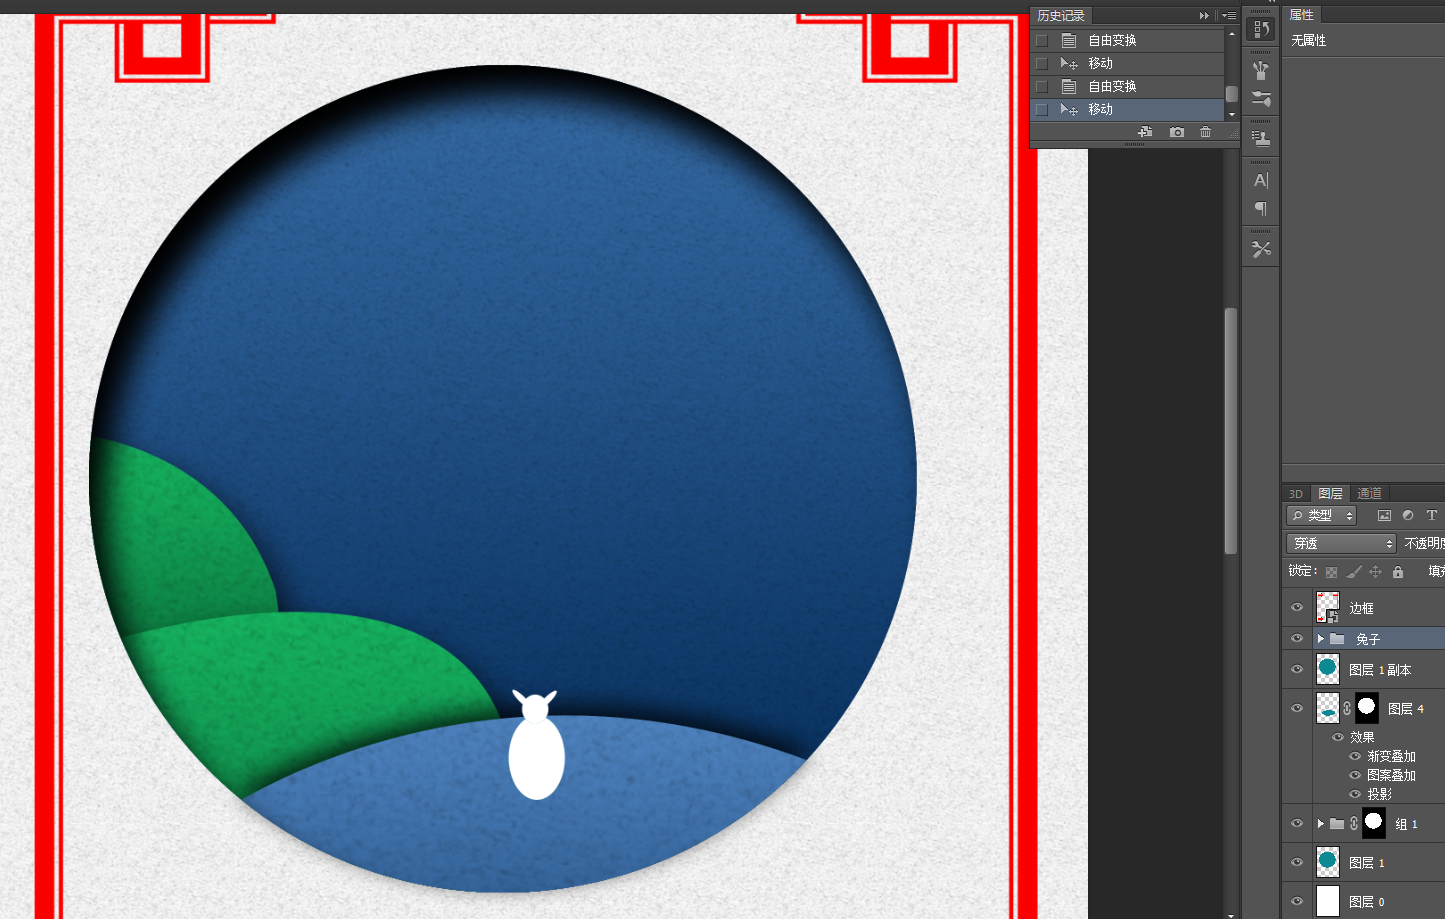Open the Tool Presets wrench icon
The image size is (1445, 919).
(1261, 249)
